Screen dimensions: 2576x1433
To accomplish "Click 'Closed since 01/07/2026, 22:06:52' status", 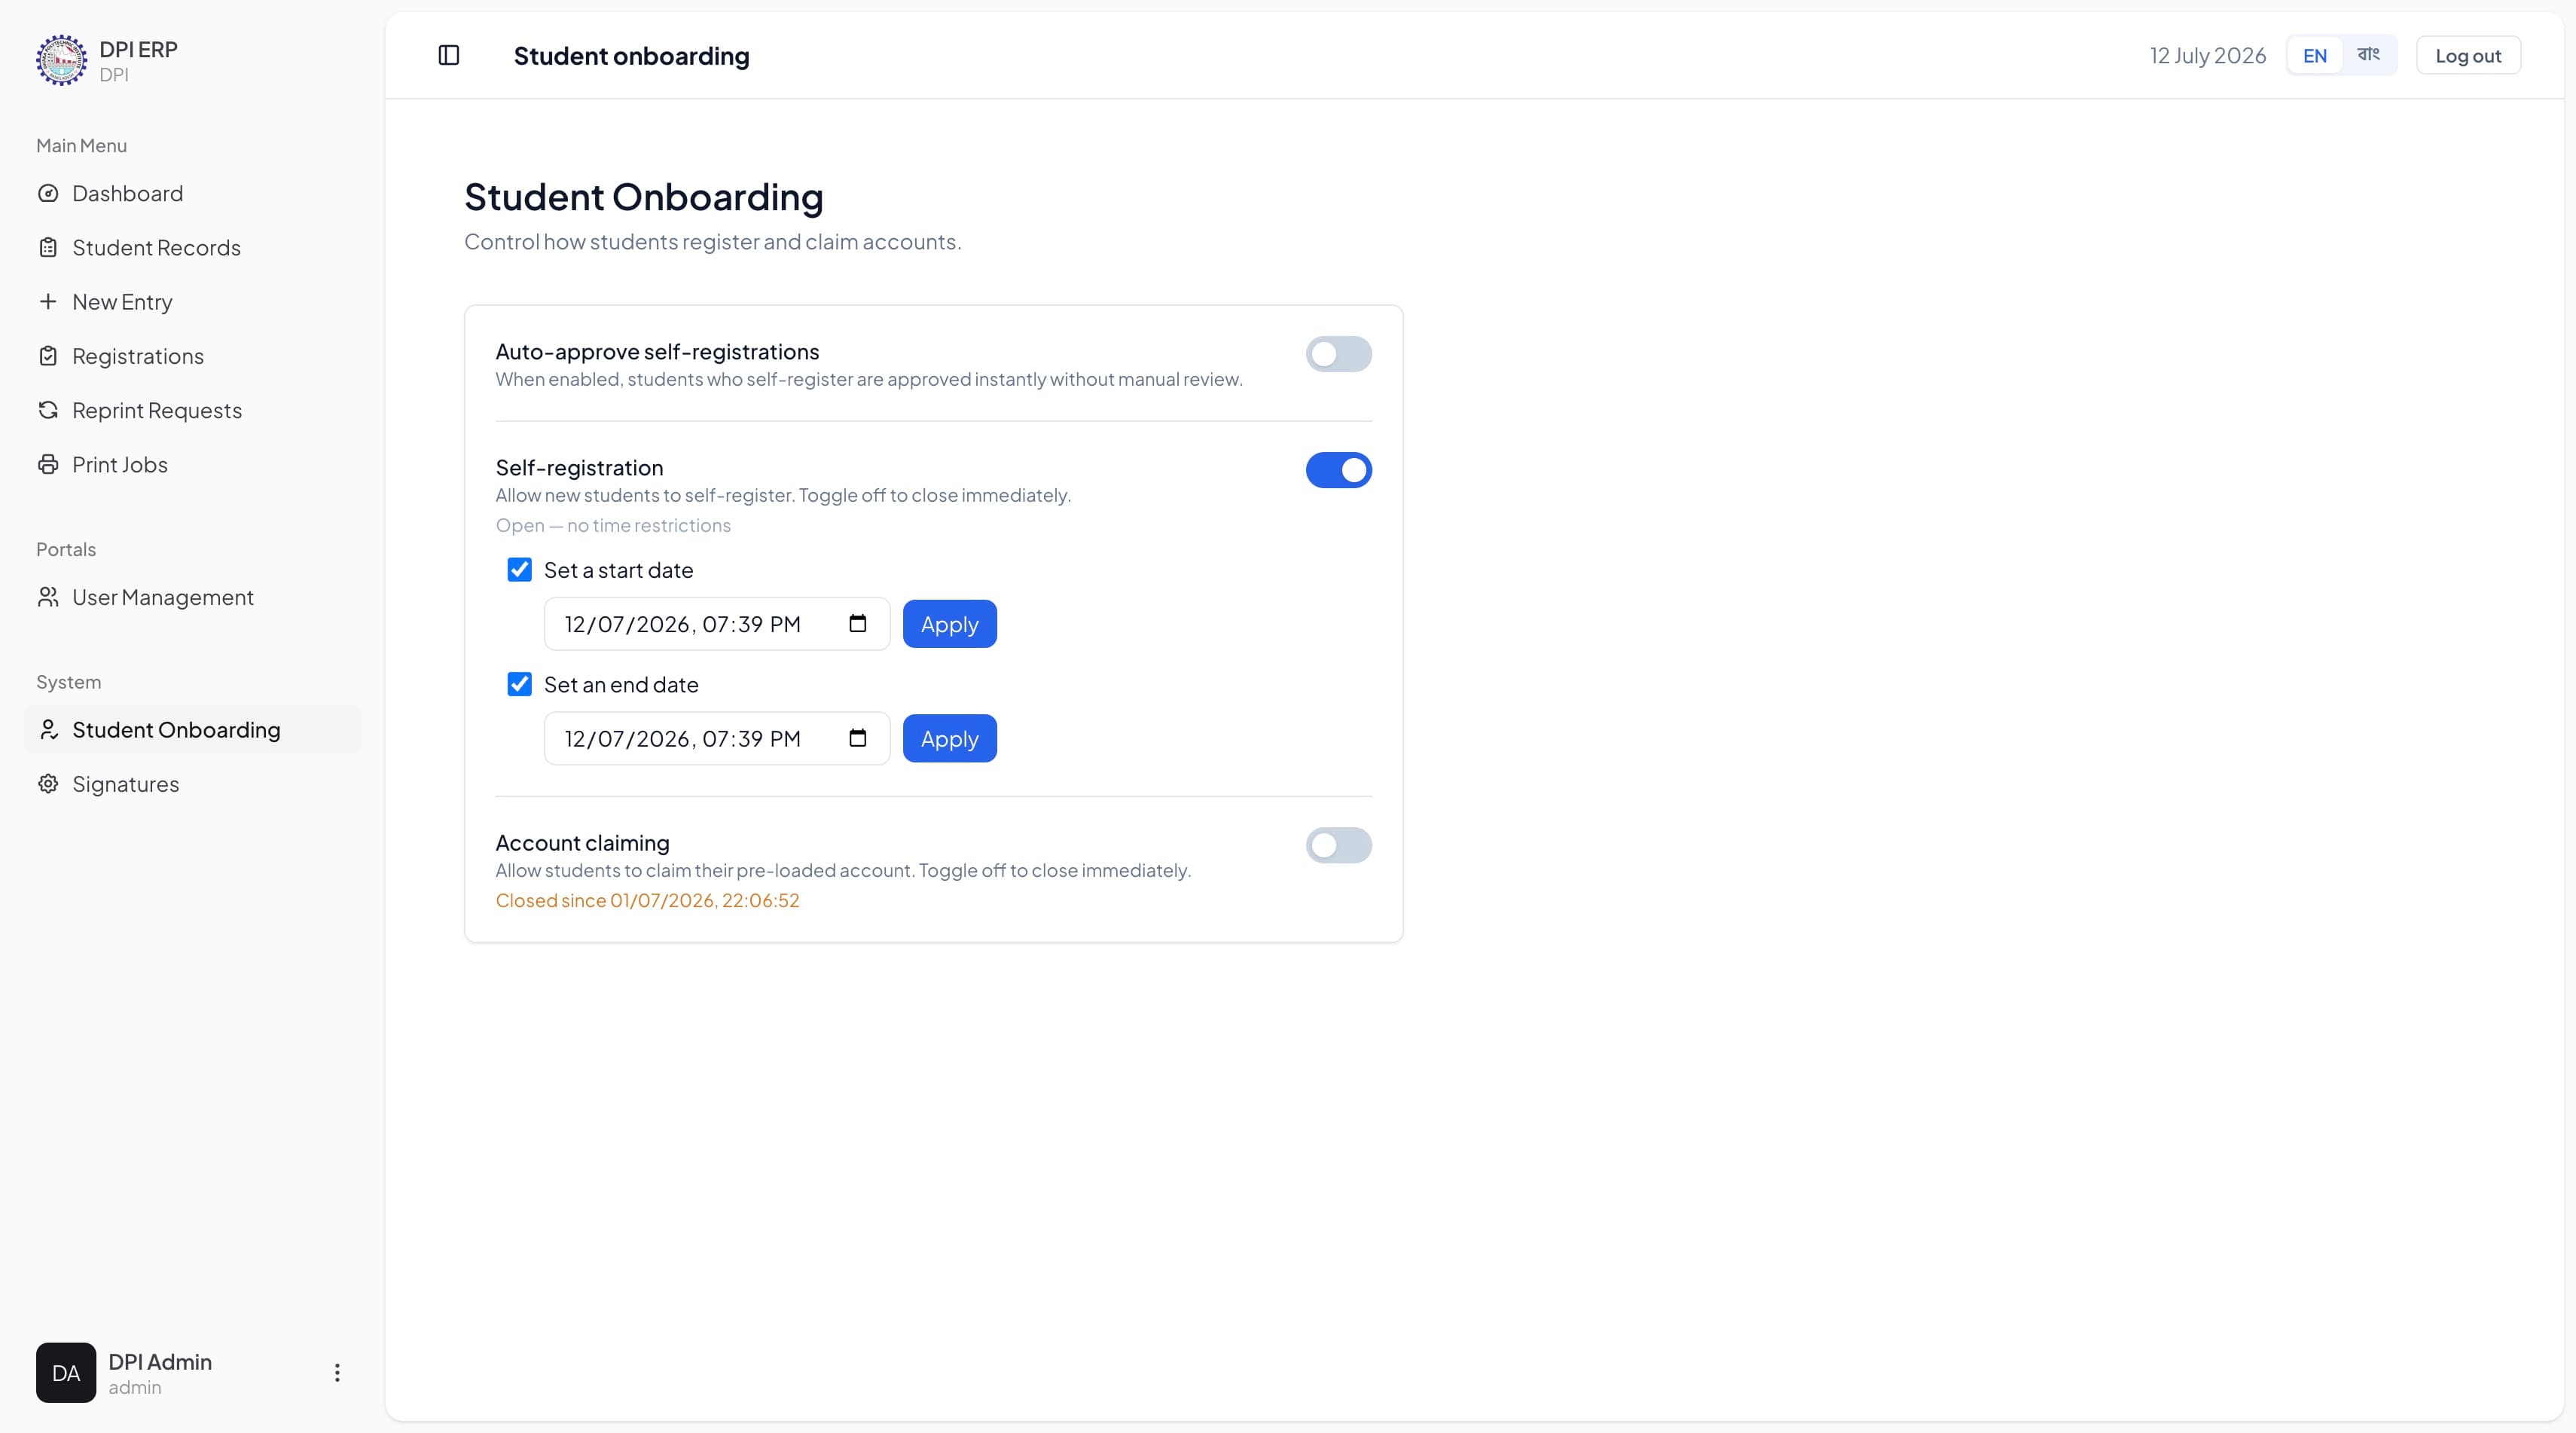I will (x=647, y=900).
